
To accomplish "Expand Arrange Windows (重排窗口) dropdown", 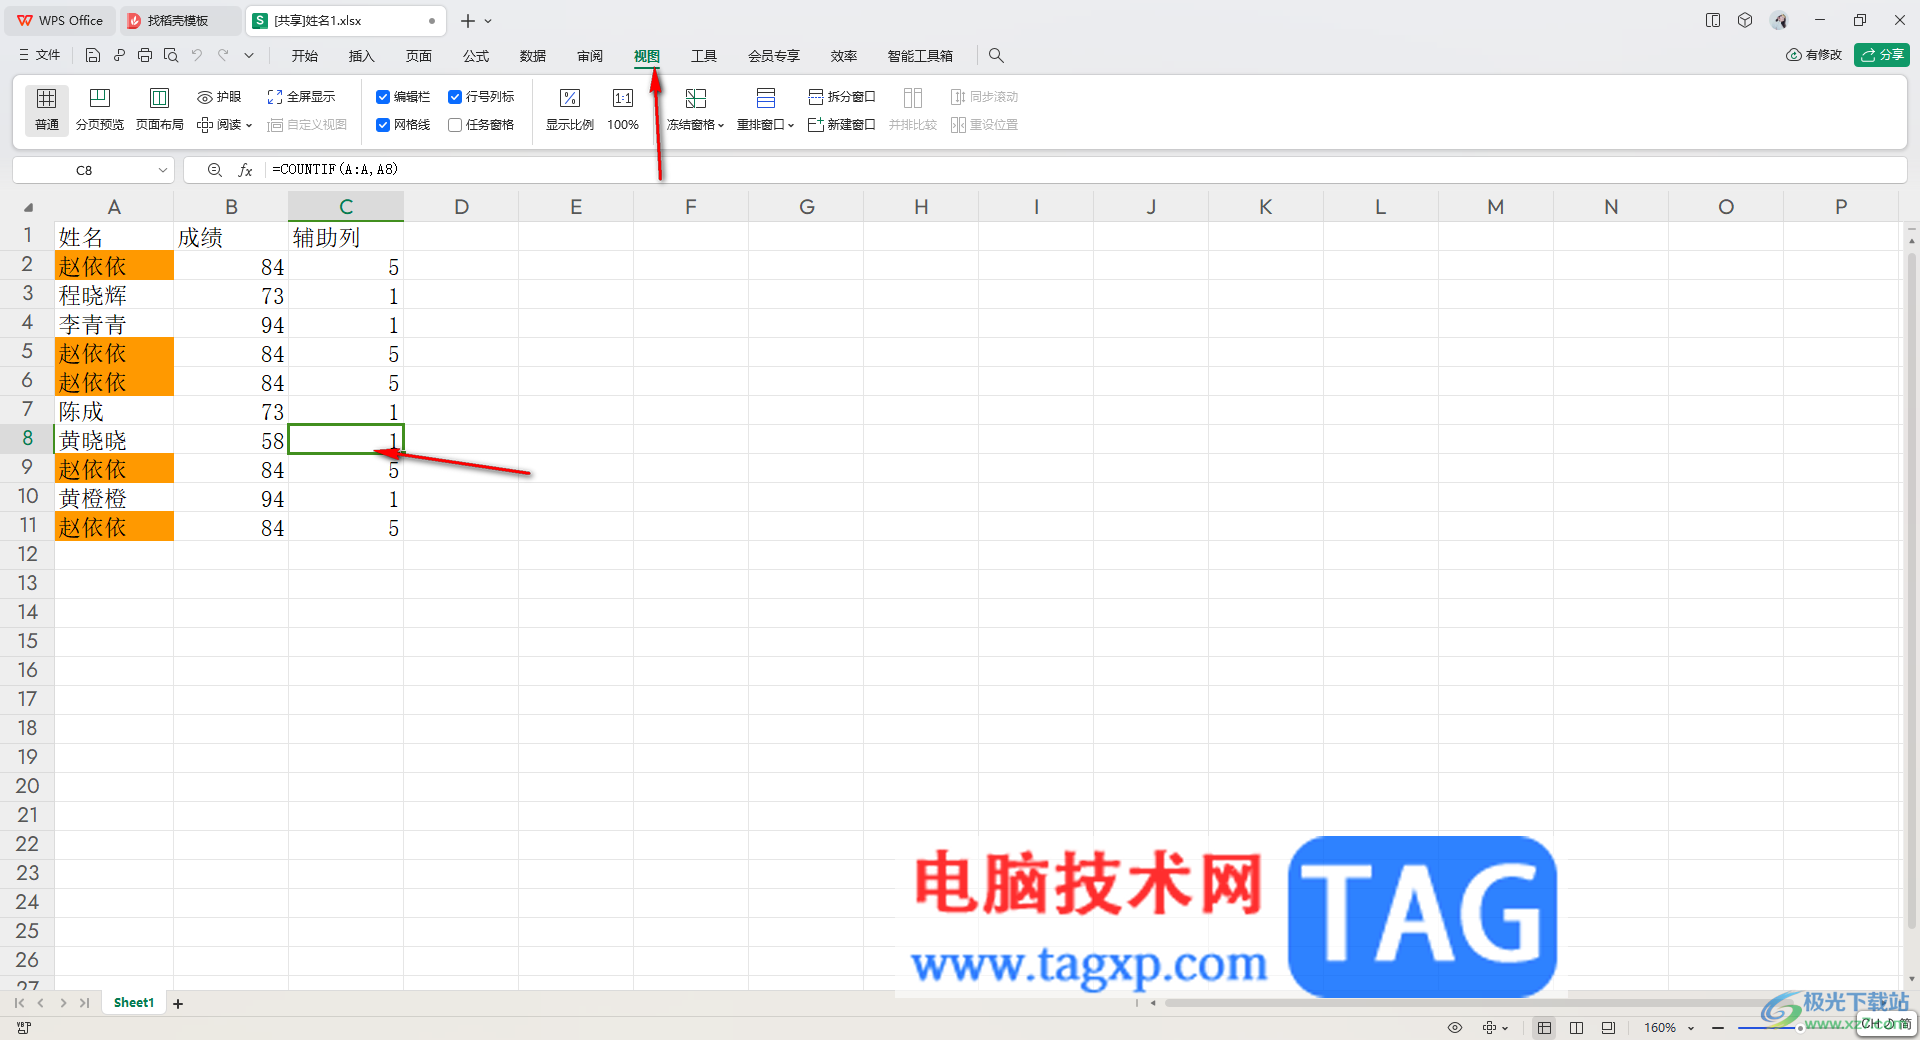I will [x=791, y=126].
